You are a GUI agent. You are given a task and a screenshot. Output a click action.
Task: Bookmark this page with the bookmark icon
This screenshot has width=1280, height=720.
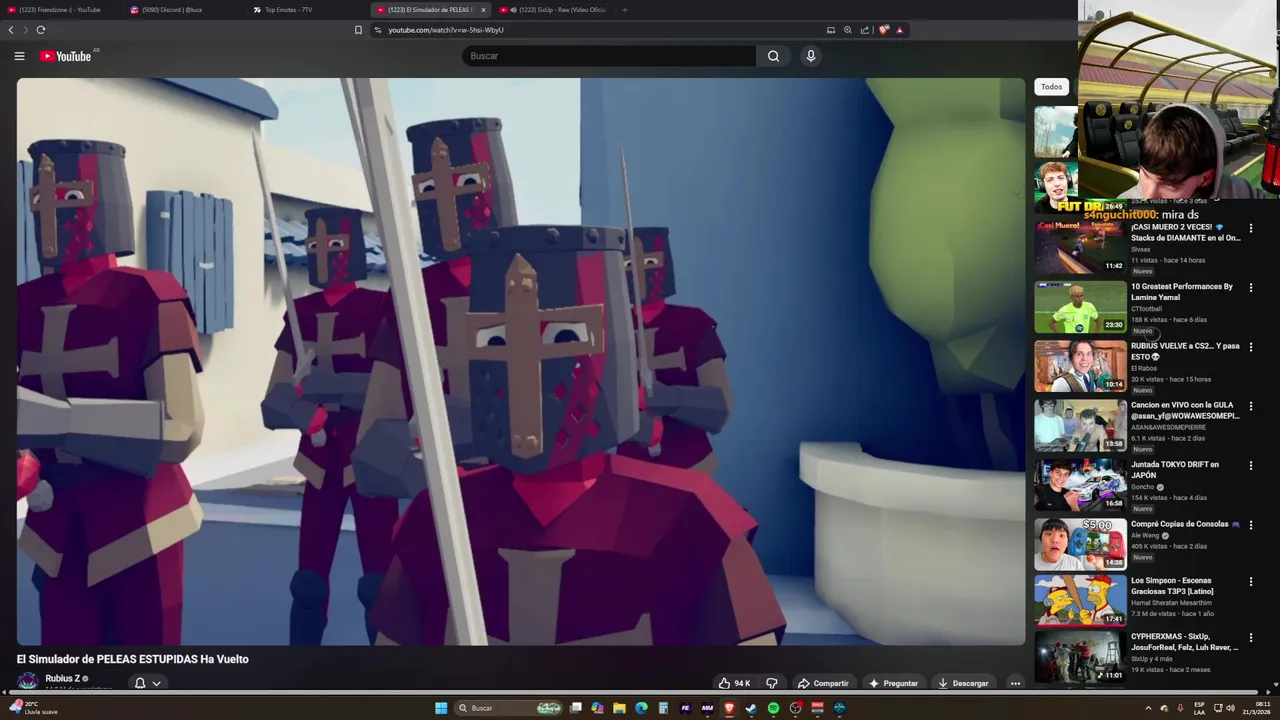click(x=358, y=30)
